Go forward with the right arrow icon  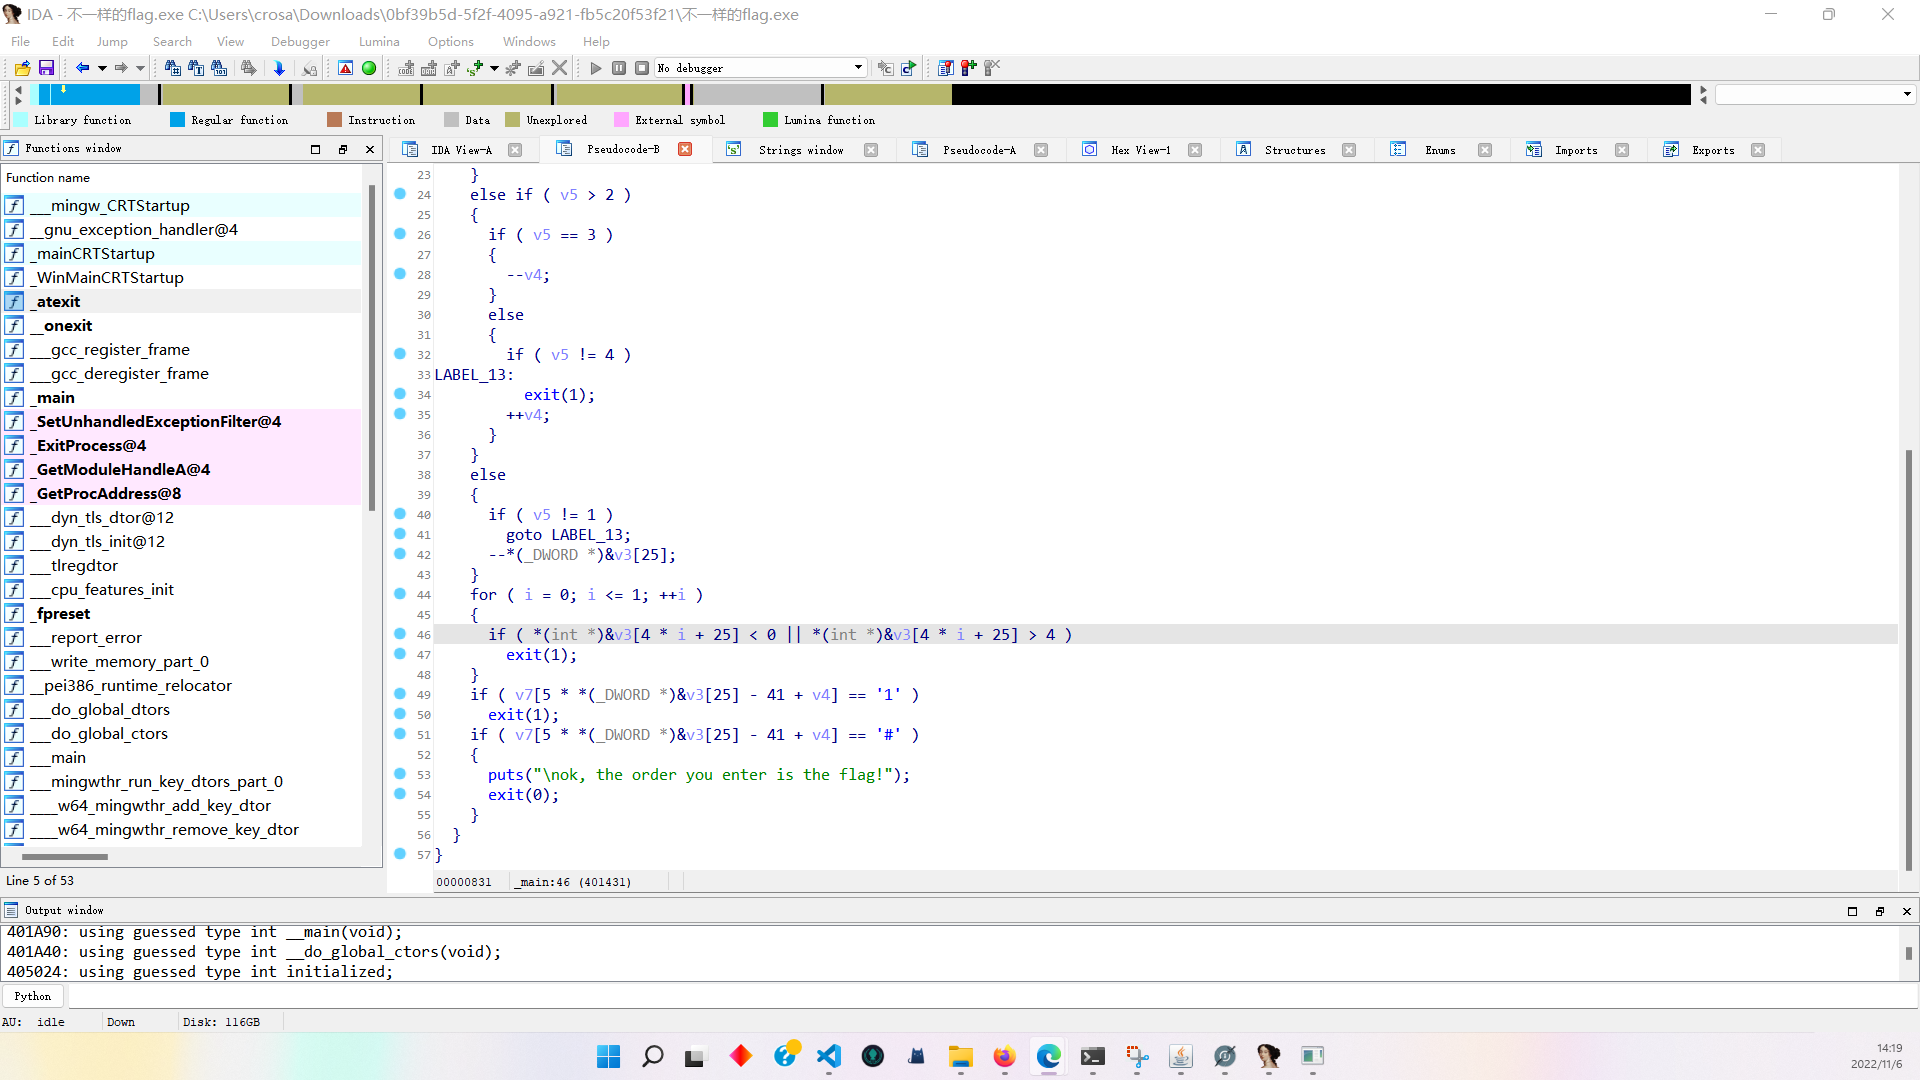pyautogui.click(x=121, y=68)
